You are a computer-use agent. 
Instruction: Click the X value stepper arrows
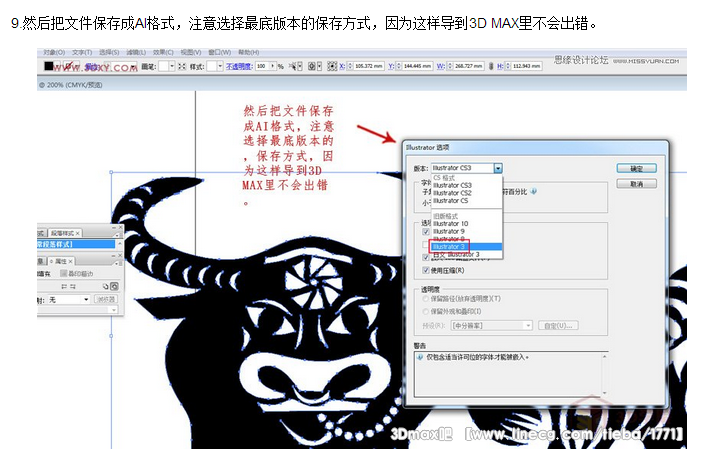click(x=350, y=66)
